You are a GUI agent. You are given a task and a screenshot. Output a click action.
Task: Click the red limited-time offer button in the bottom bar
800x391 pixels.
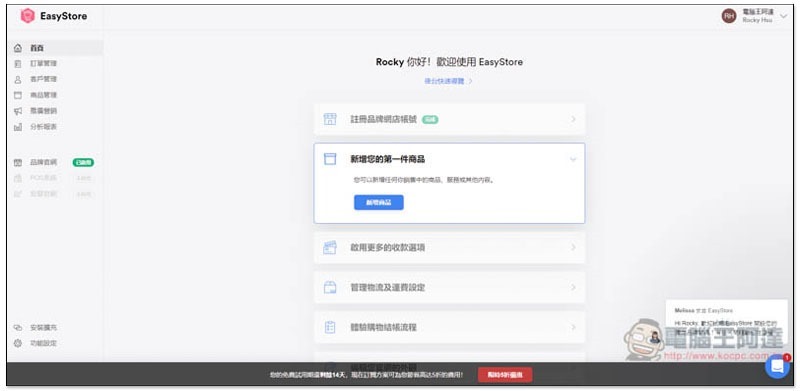(x=505, y=375)
